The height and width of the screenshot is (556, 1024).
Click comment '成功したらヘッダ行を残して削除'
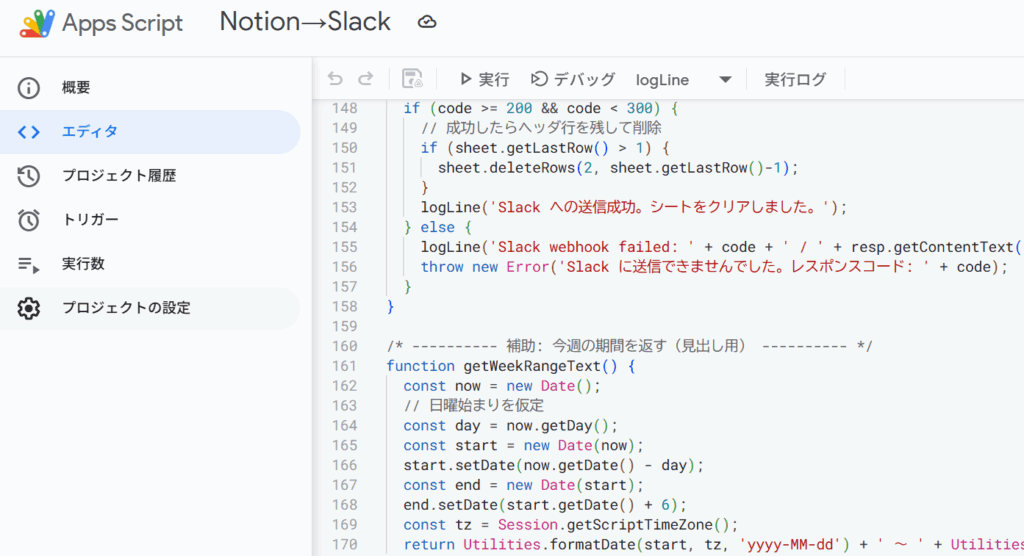[541, 128]
